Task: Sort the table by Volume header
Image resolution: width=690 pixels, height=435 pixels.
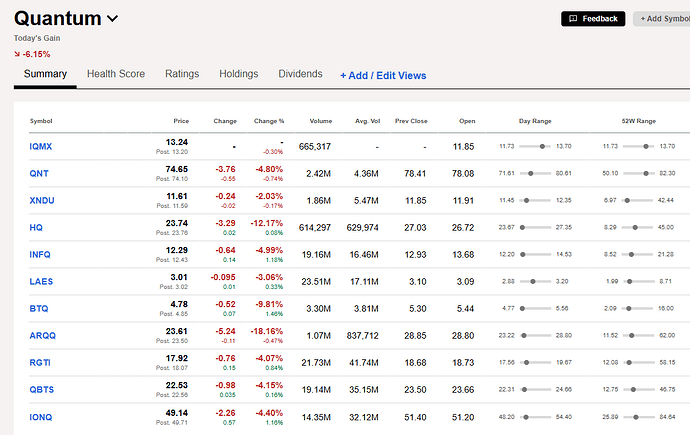Action: (320, 121)
